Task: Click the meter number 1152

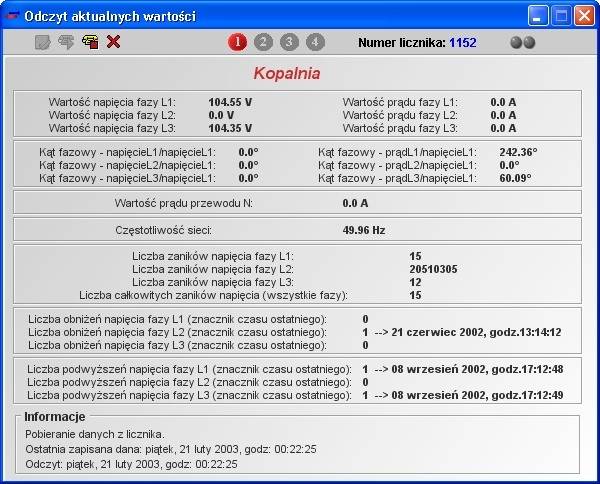Action: point(463,43)
